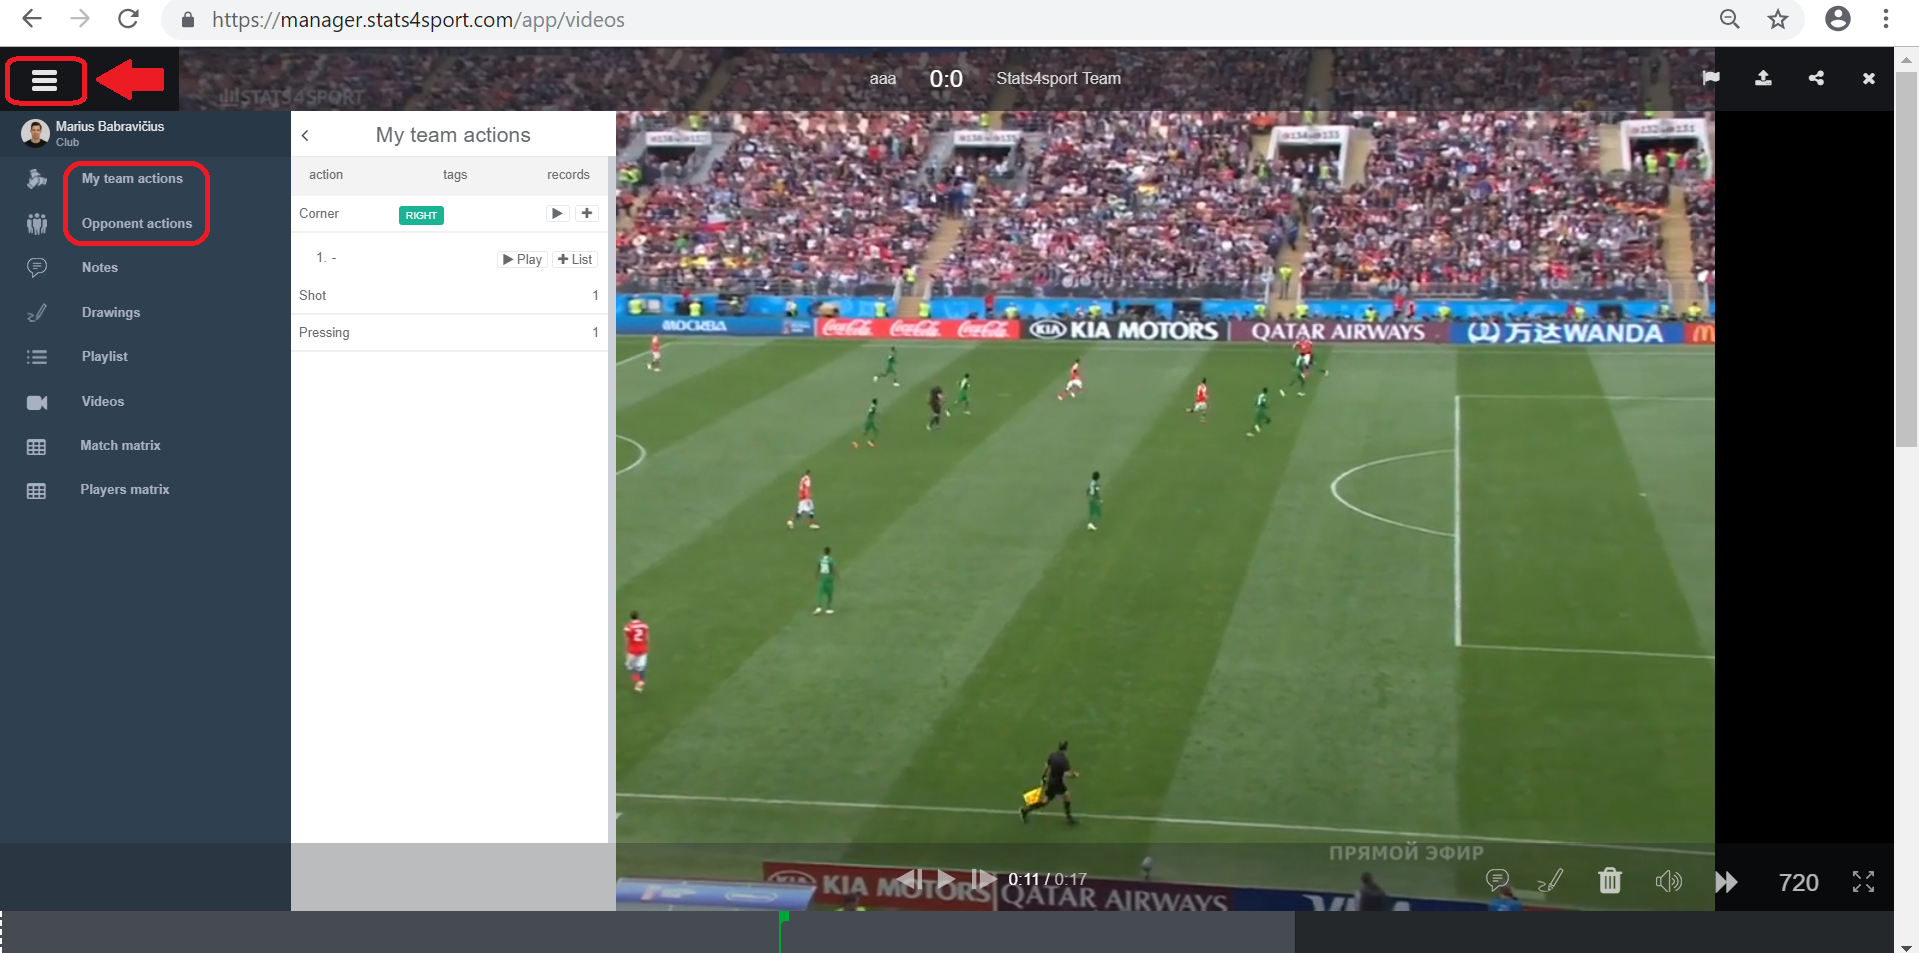Image resolution: width=1919 pixels, height=953 pixels.
Task: Bookmark this page with star icon
Action: tap(1777, 19)
